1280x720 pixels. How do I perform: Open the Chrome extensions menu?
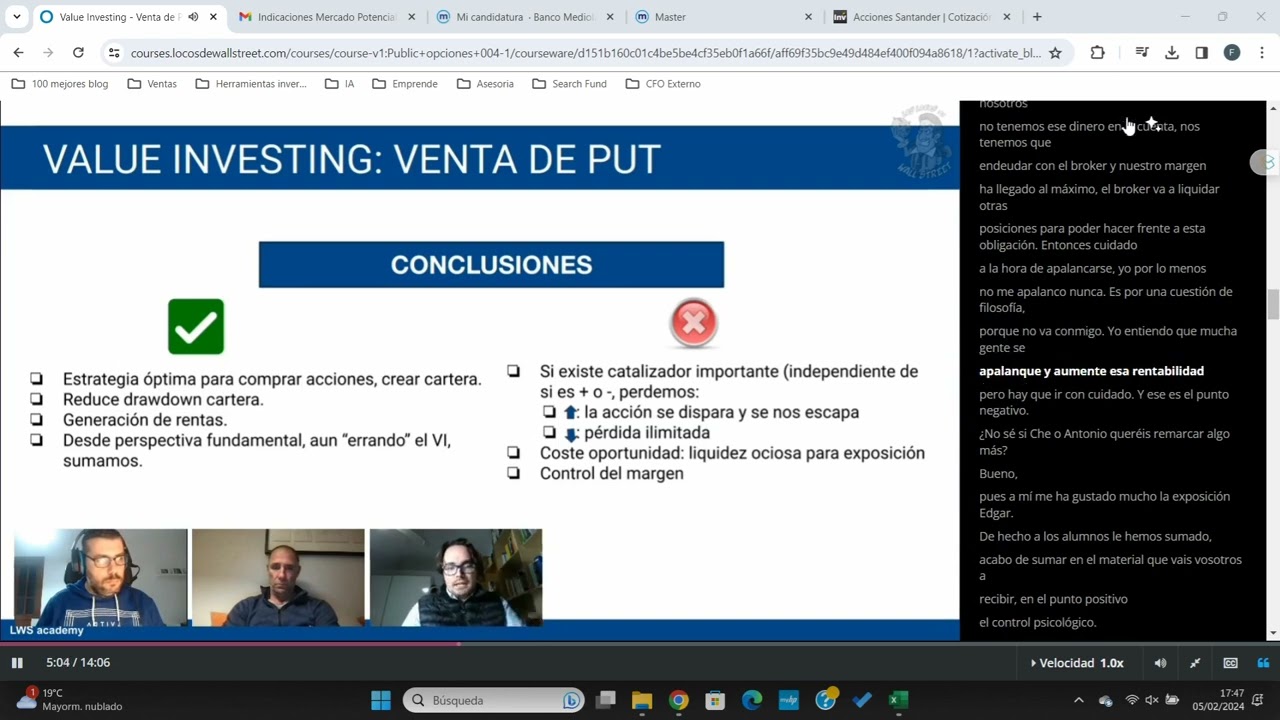pyautogui.click(x=1098, y=53)
